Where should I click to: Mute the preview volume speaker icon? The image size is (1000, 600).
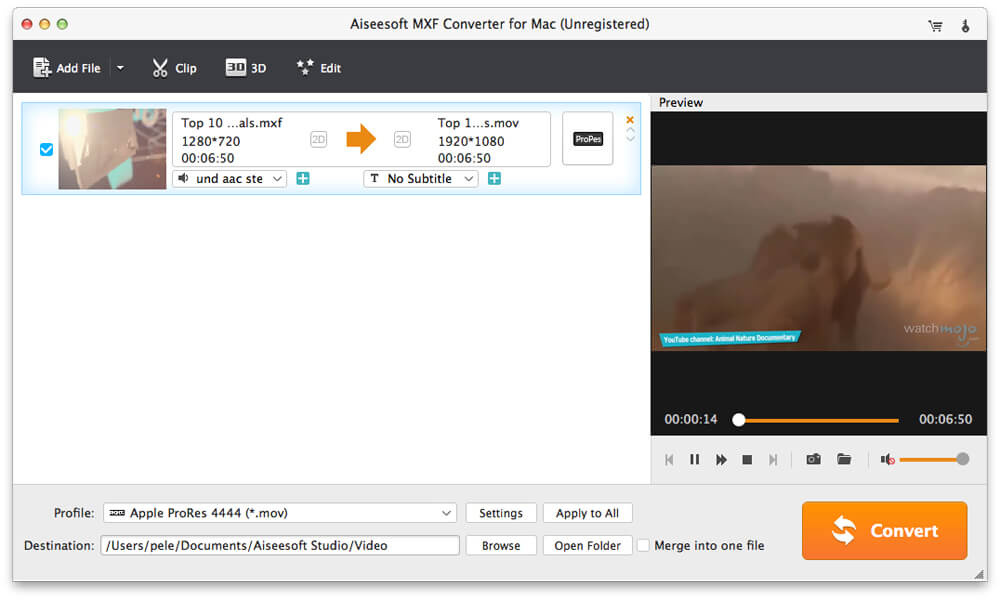(x=887, y=459)
